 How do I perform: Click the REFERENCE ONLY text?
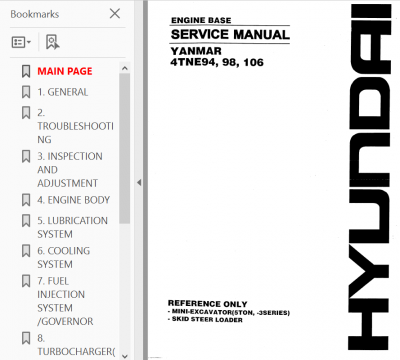tap(208, 304)
